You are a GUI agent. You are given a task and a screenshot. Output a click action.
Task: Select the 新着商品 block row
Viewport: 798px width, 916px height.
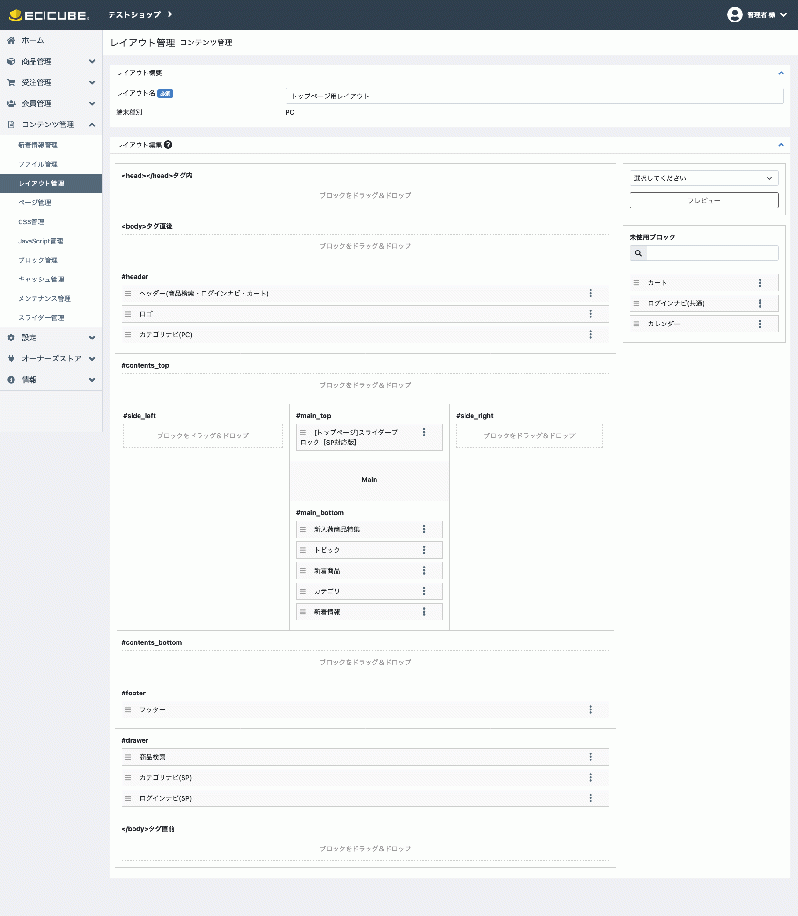pos(369,571)
